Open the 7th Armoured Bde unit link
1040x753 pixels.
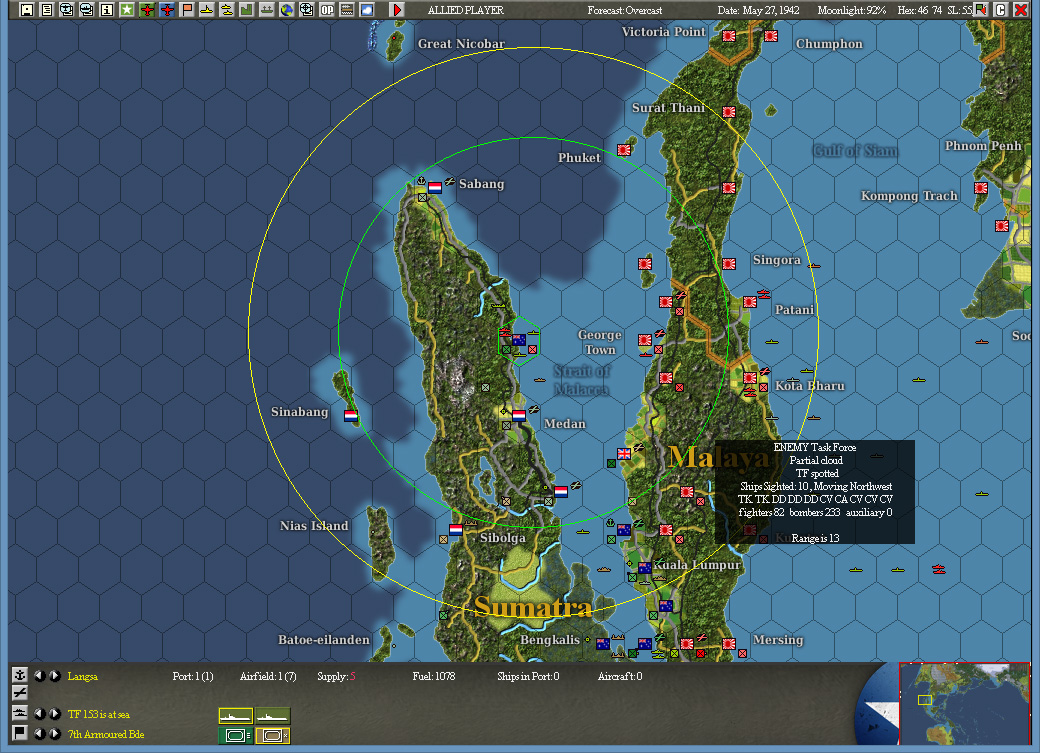pyautogui.click(x=106, y=734)
